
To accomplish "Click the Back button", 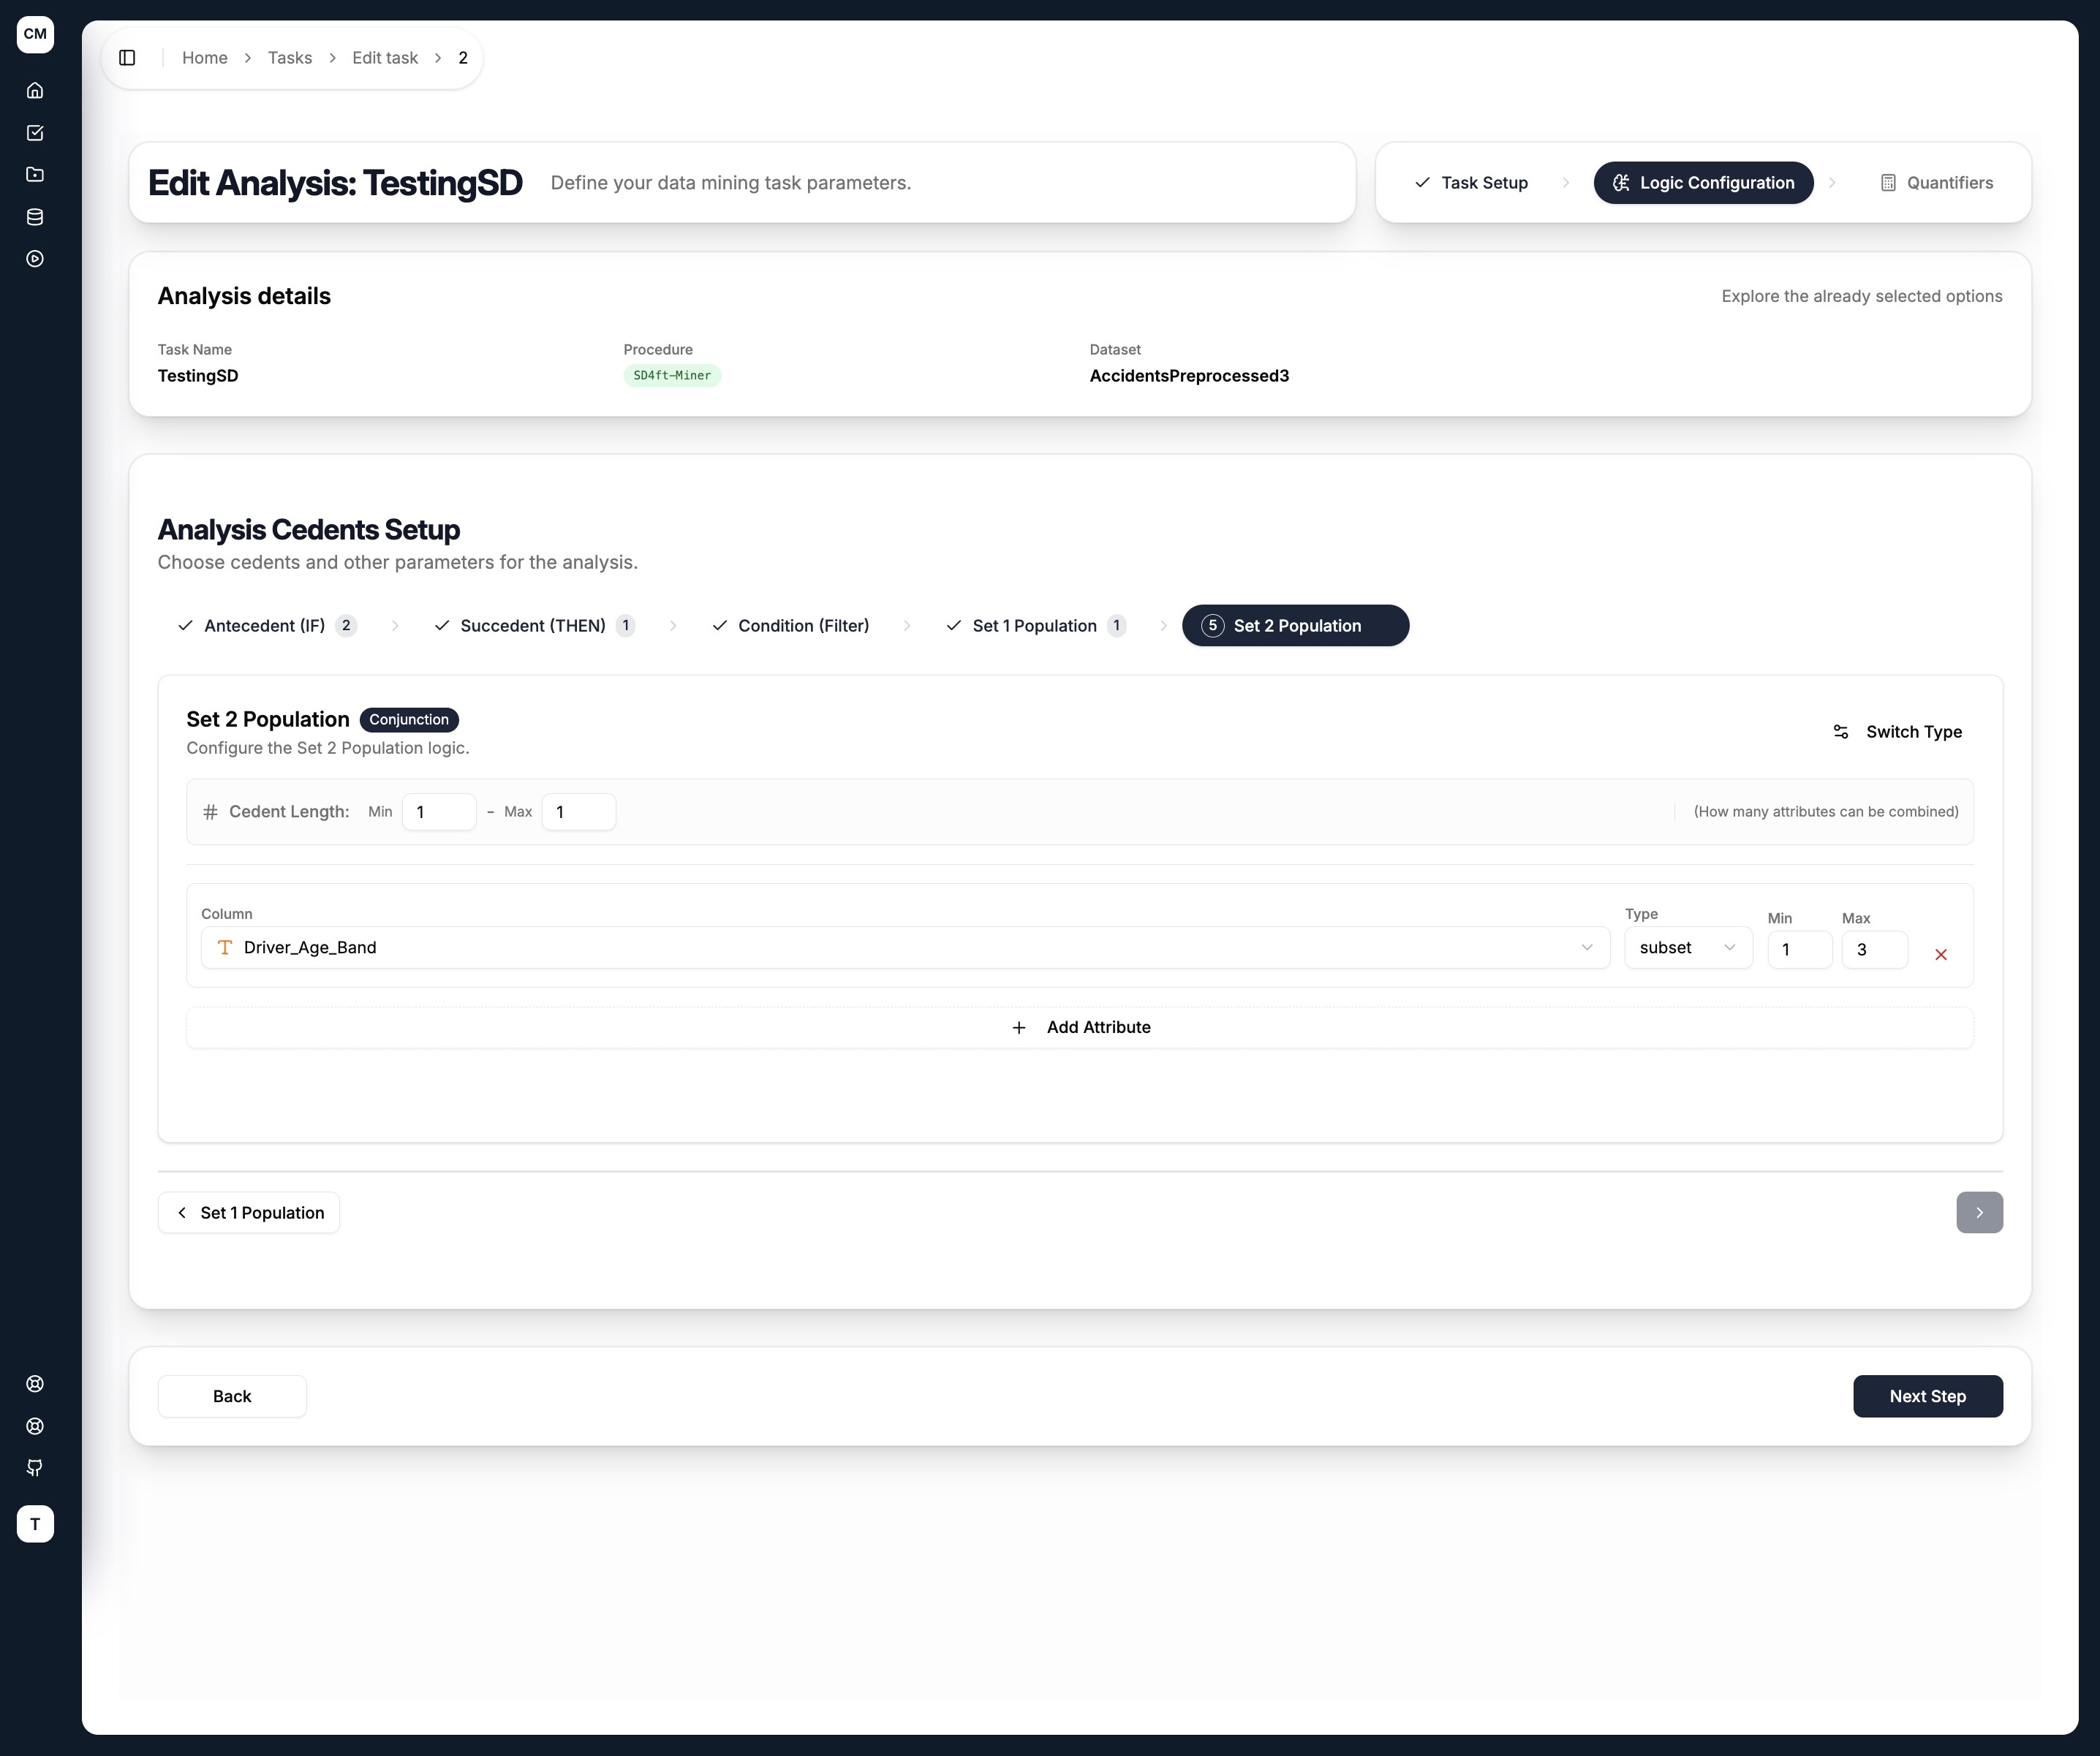I will 232,1396.
